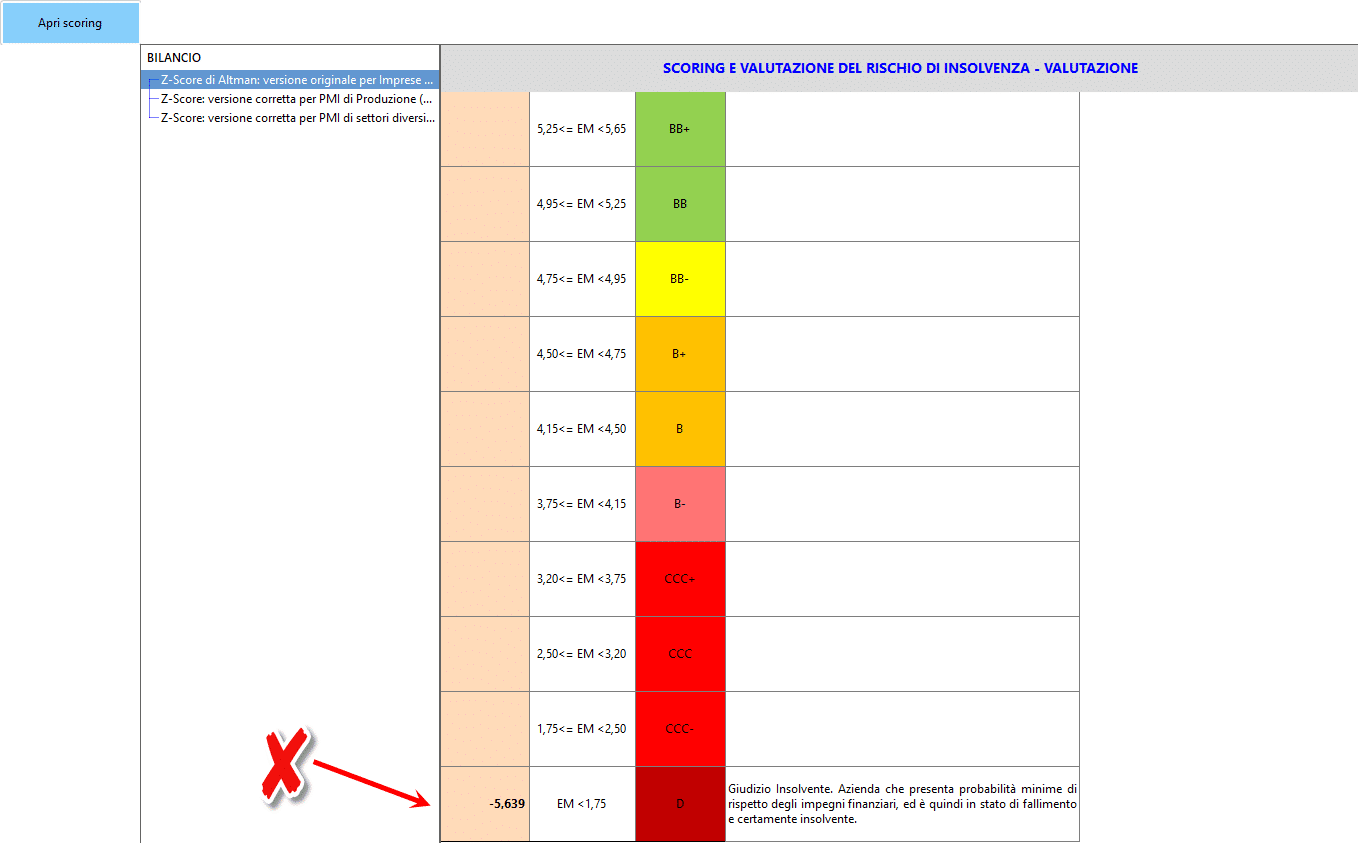Click the range 3,20<= EM <3,75

point(582,579)
